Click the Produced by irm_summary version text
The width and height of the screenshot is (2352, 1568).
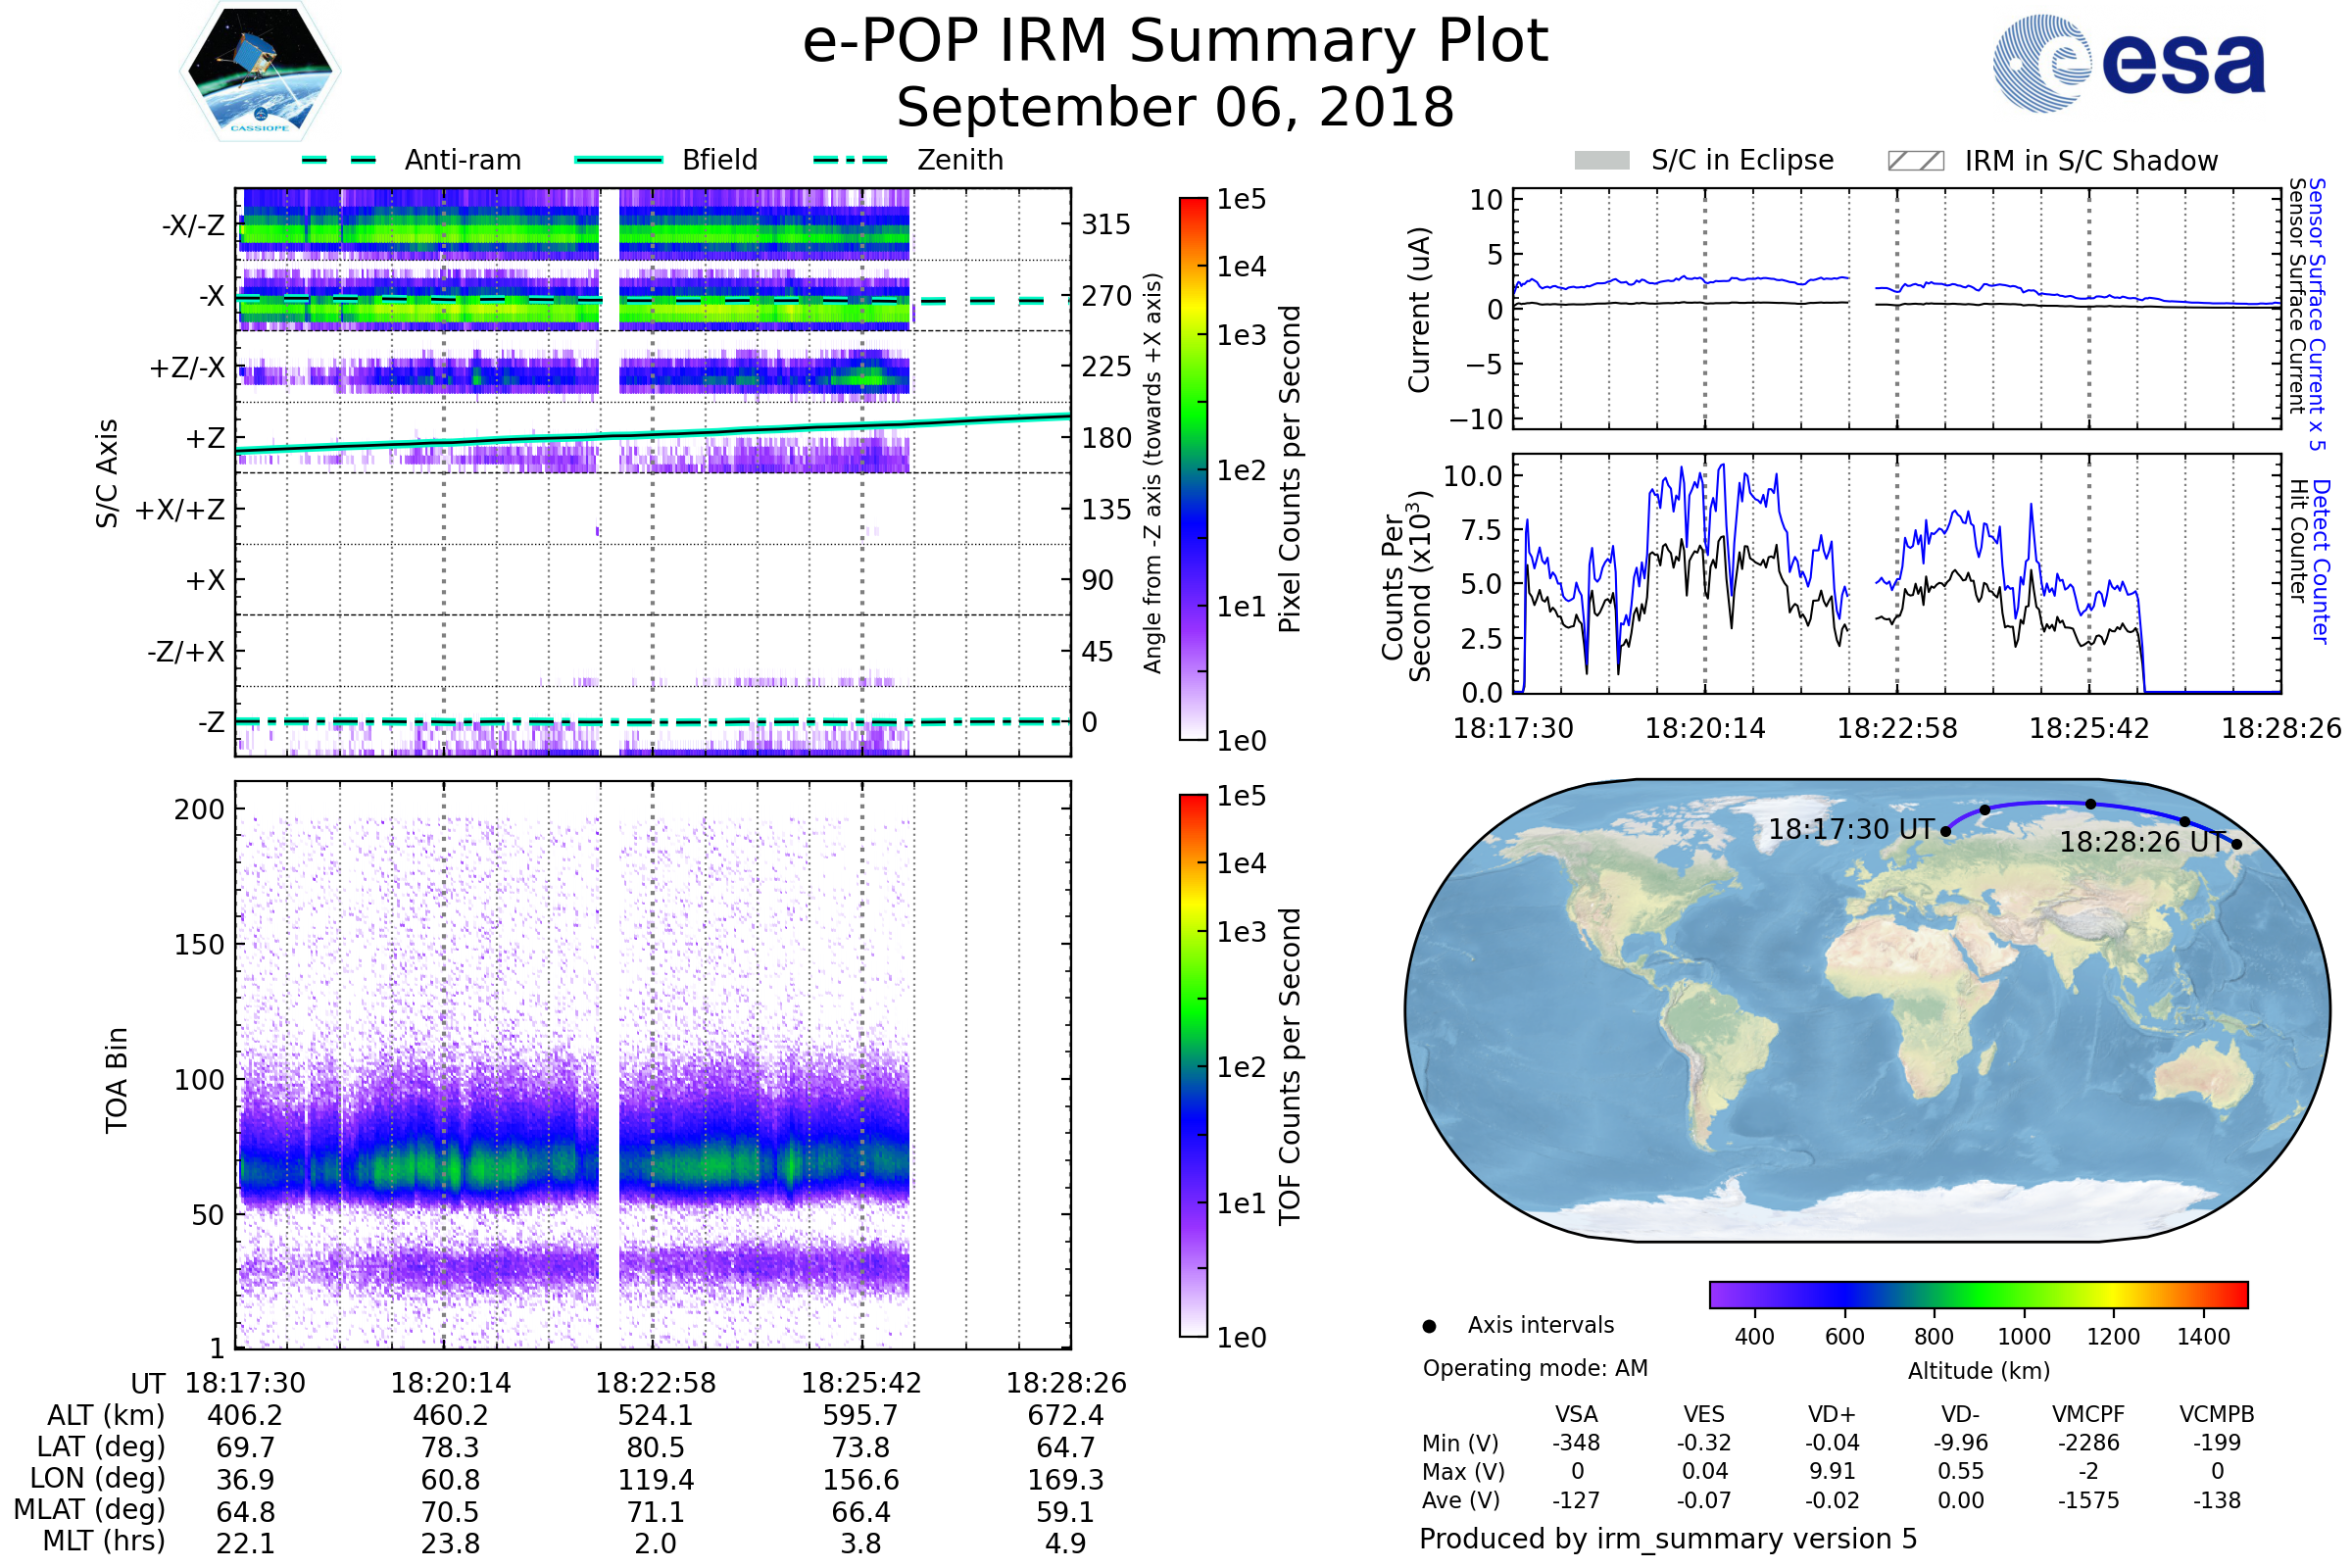[x=1667, y=1538]
